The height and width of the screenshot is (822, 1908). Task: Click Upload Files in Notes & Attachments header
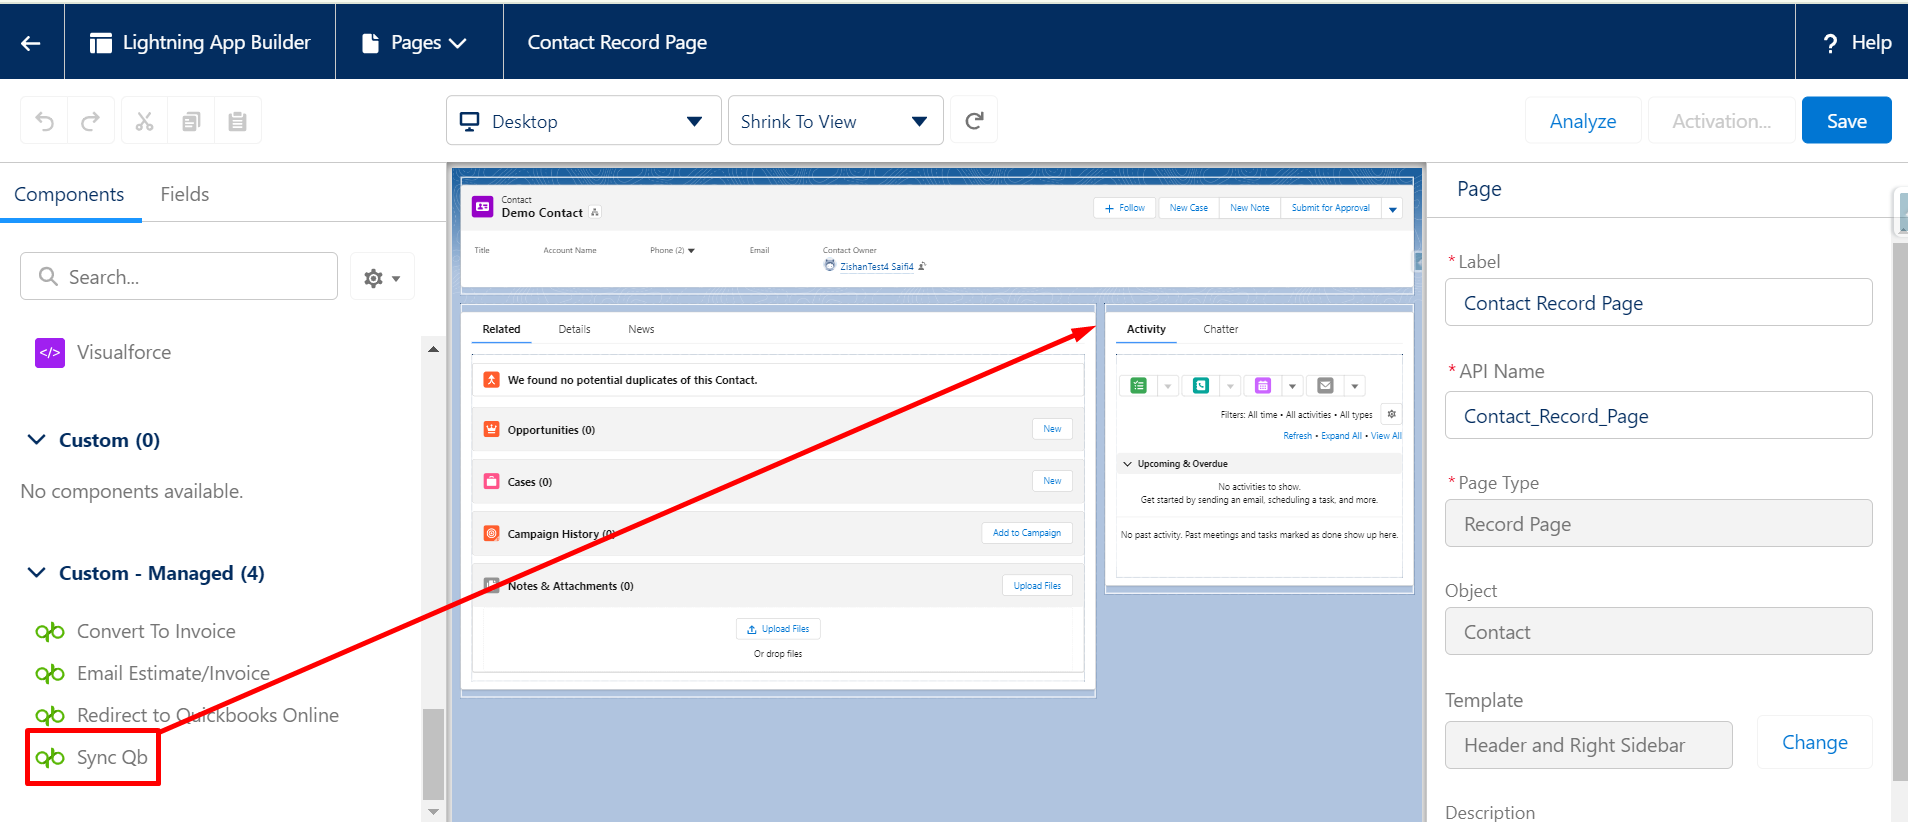coord(1037,585)
